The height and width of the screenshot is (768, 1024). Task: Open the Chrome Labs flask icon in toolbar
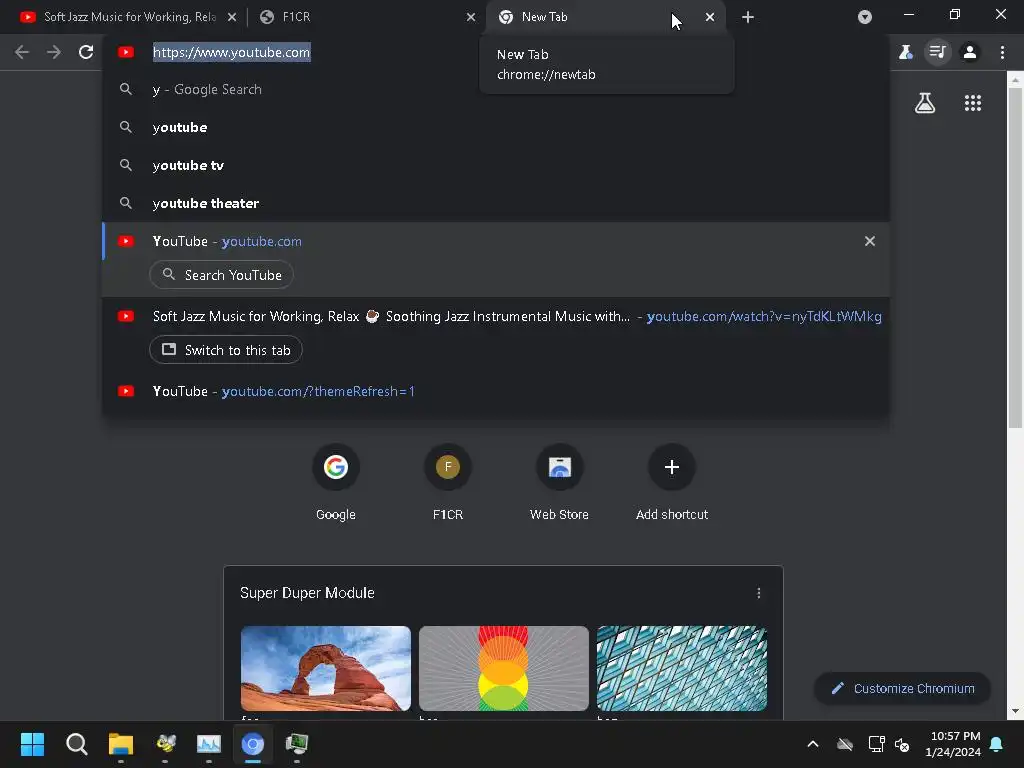pos(906,52)
